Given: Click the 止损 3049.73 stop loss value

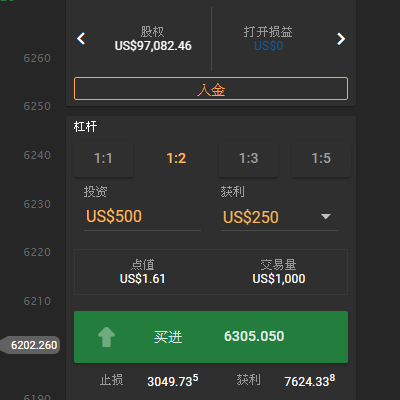Looking at the screenshot, I should 173,381.
